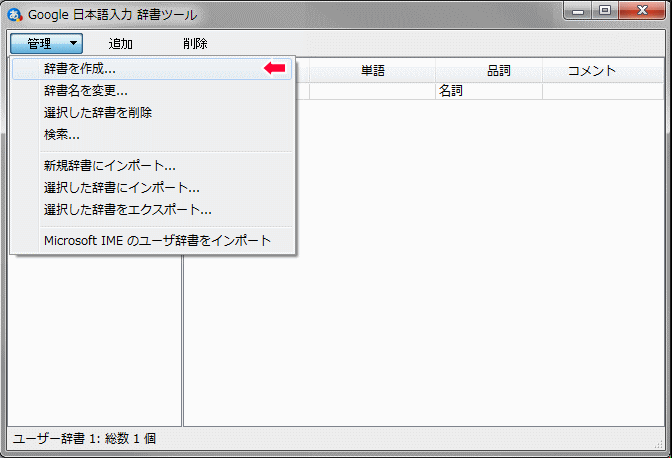Screen dimensions: 672x458
Task: Click the status bar text ユーザー辞書 1: 総数 1 個
Action: pos(84,439)
